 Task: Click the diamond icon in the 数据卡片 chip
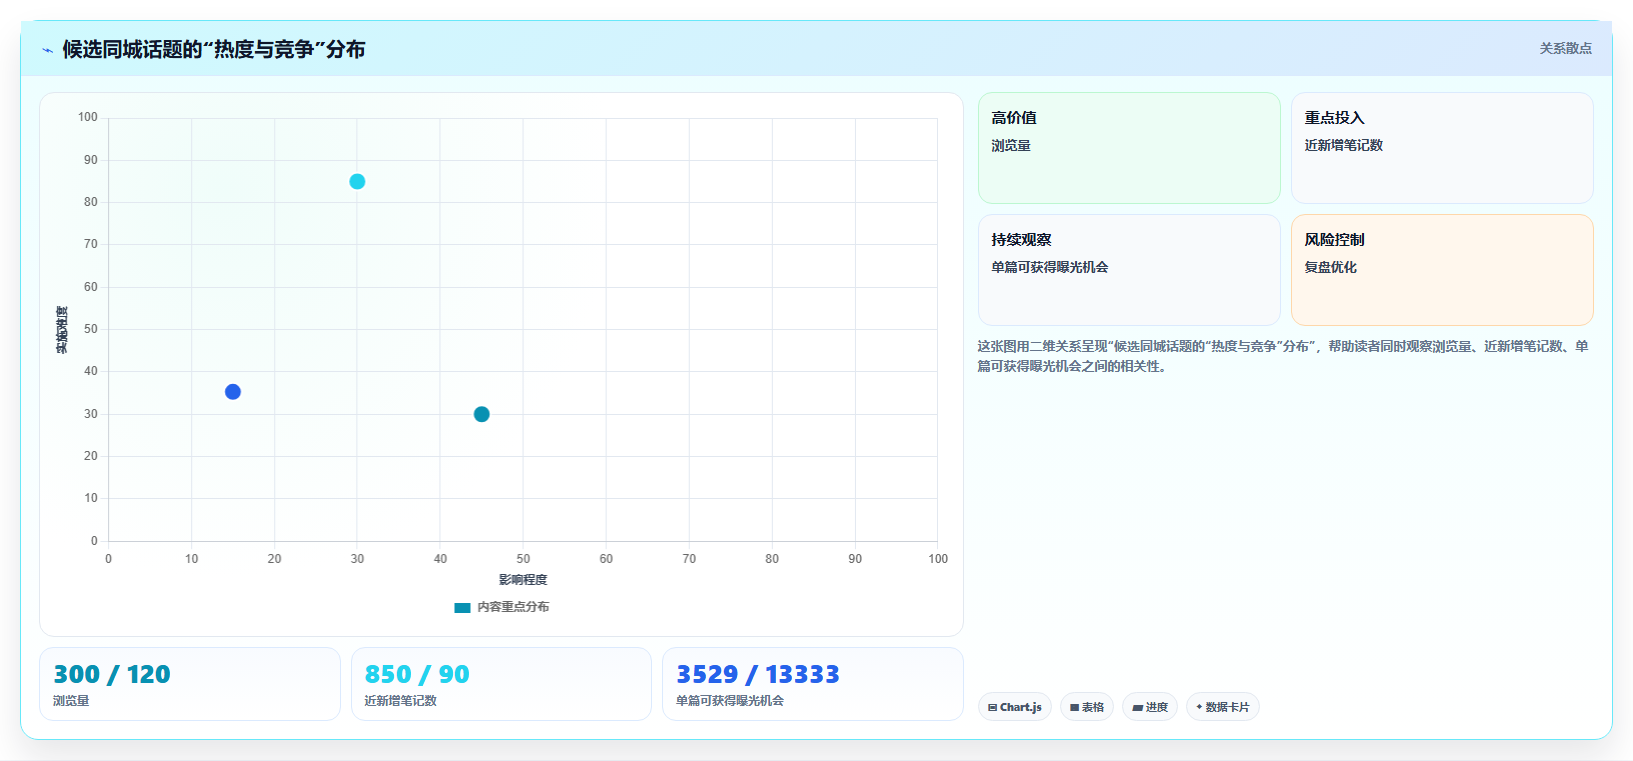tap(1199, 707)
